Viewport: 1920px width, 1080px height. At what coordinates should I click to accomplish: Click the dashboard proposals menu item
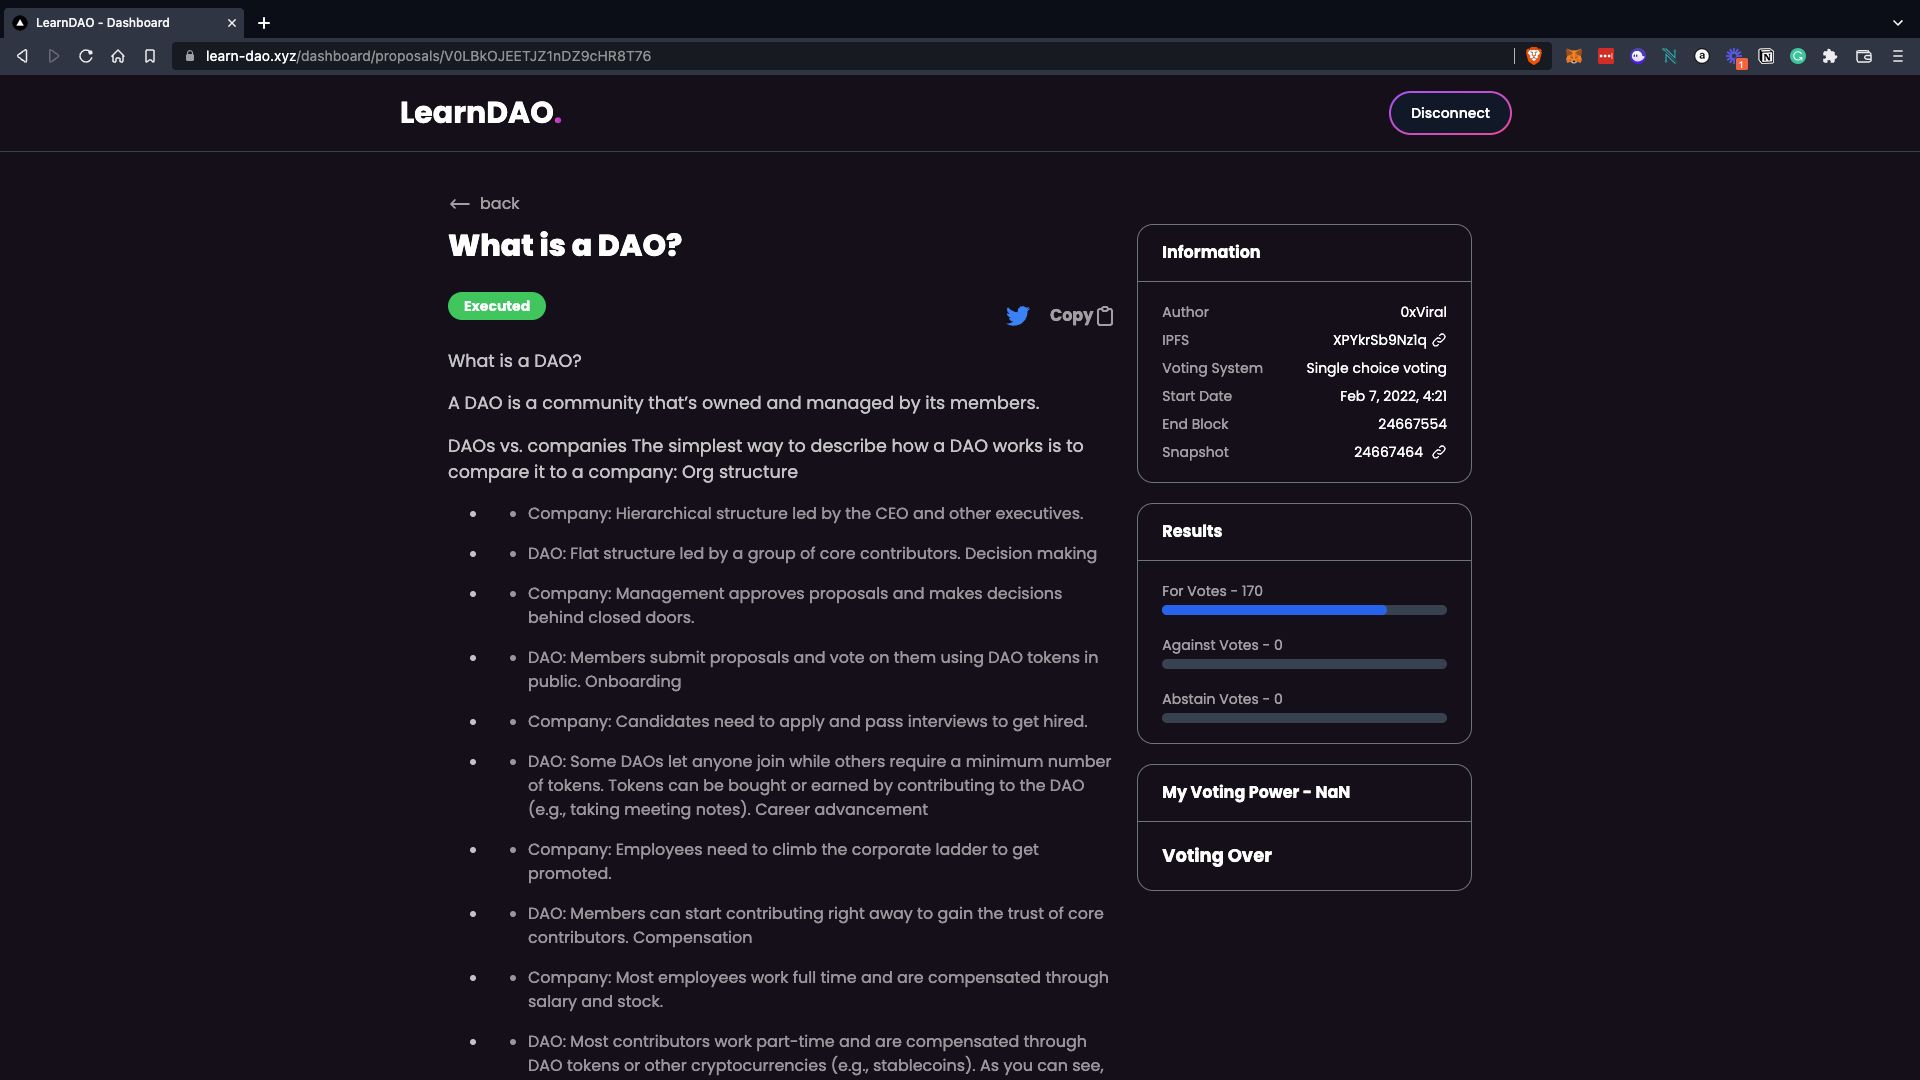point(484,202)
